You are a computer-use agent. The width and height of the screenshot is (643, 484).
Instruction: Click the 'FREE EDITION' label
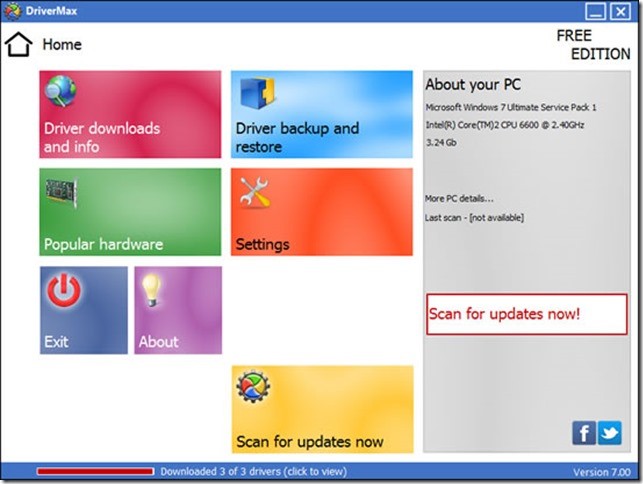(x=593, y=45)
